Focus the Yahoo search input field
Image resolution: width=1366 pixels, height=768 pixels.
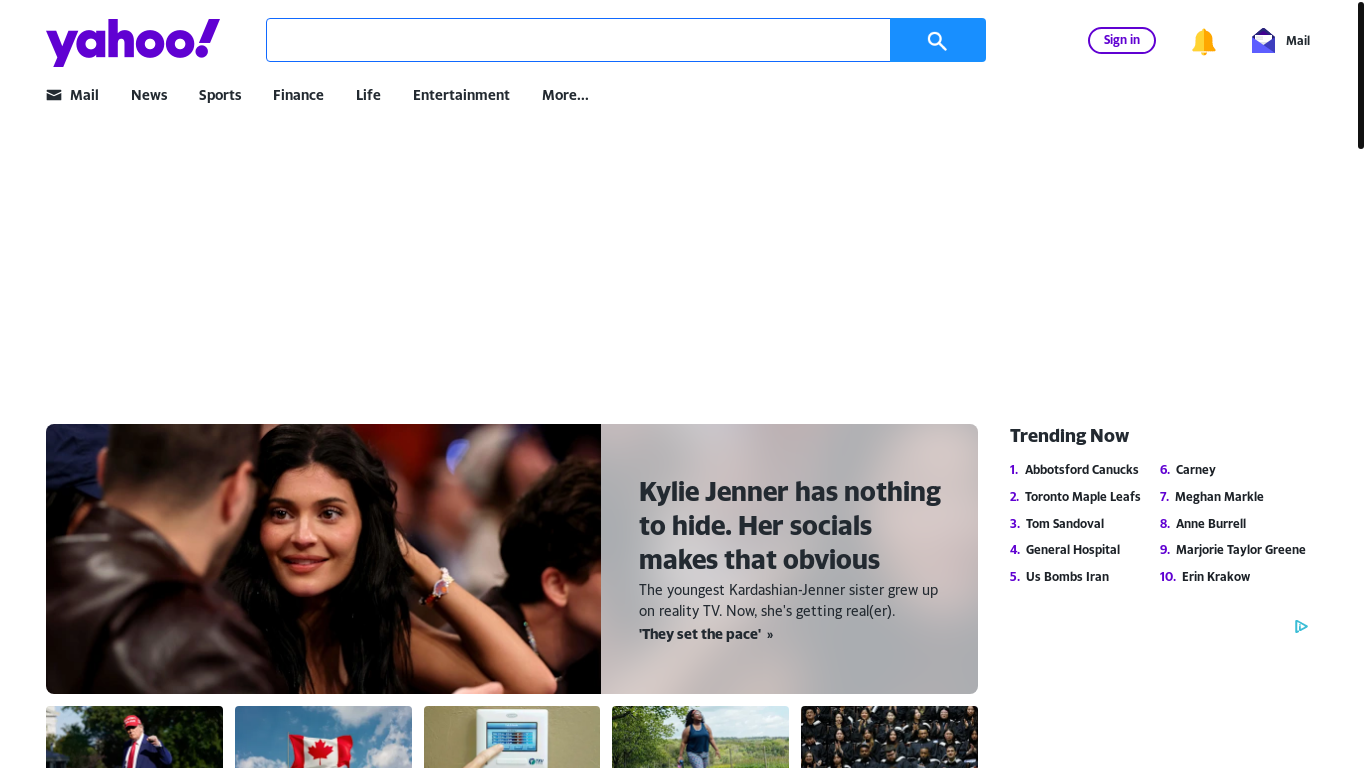point(578,40)
